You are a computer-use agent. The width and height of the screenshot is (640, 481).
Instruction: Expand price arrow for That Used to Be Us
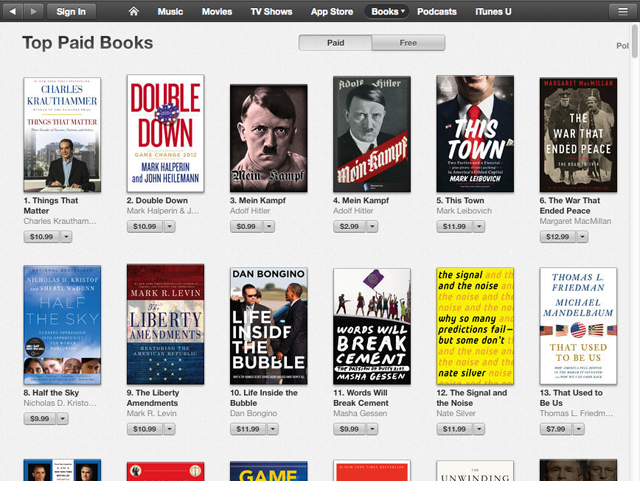(579, 429)
